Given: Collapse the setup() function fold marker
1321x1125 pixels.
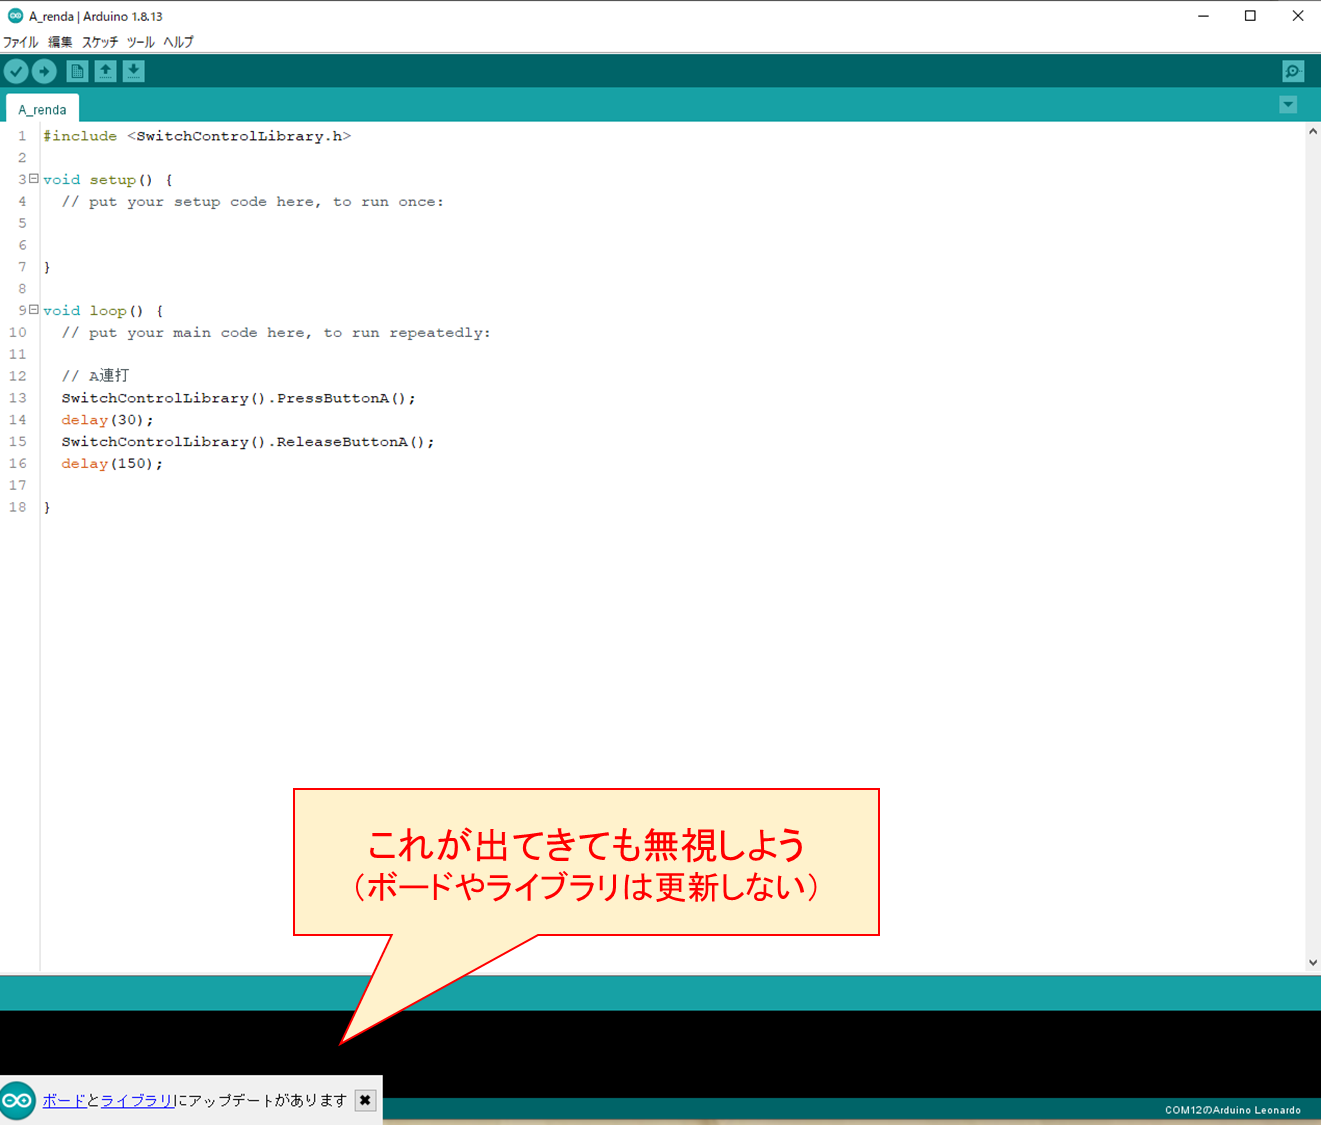Looking at the screenshot, I should point(34,179).
